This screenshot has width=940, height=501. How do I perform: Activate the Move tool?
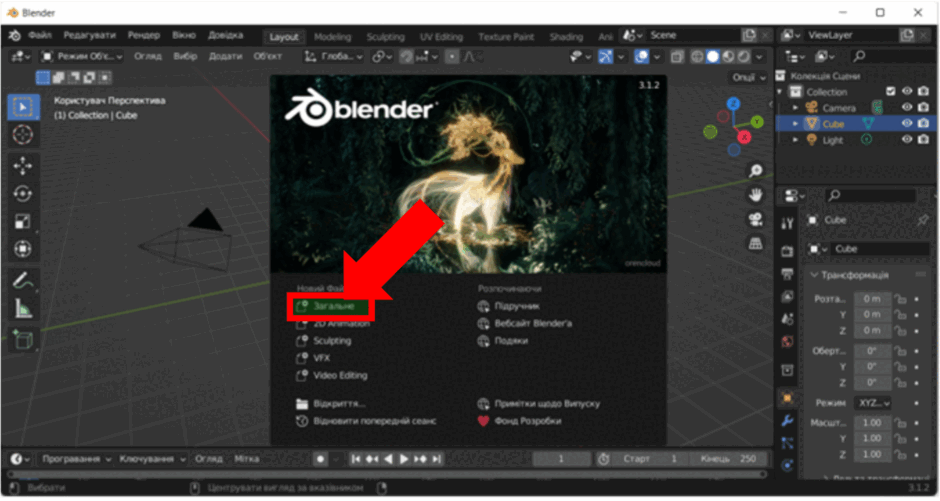pos(23,165)
